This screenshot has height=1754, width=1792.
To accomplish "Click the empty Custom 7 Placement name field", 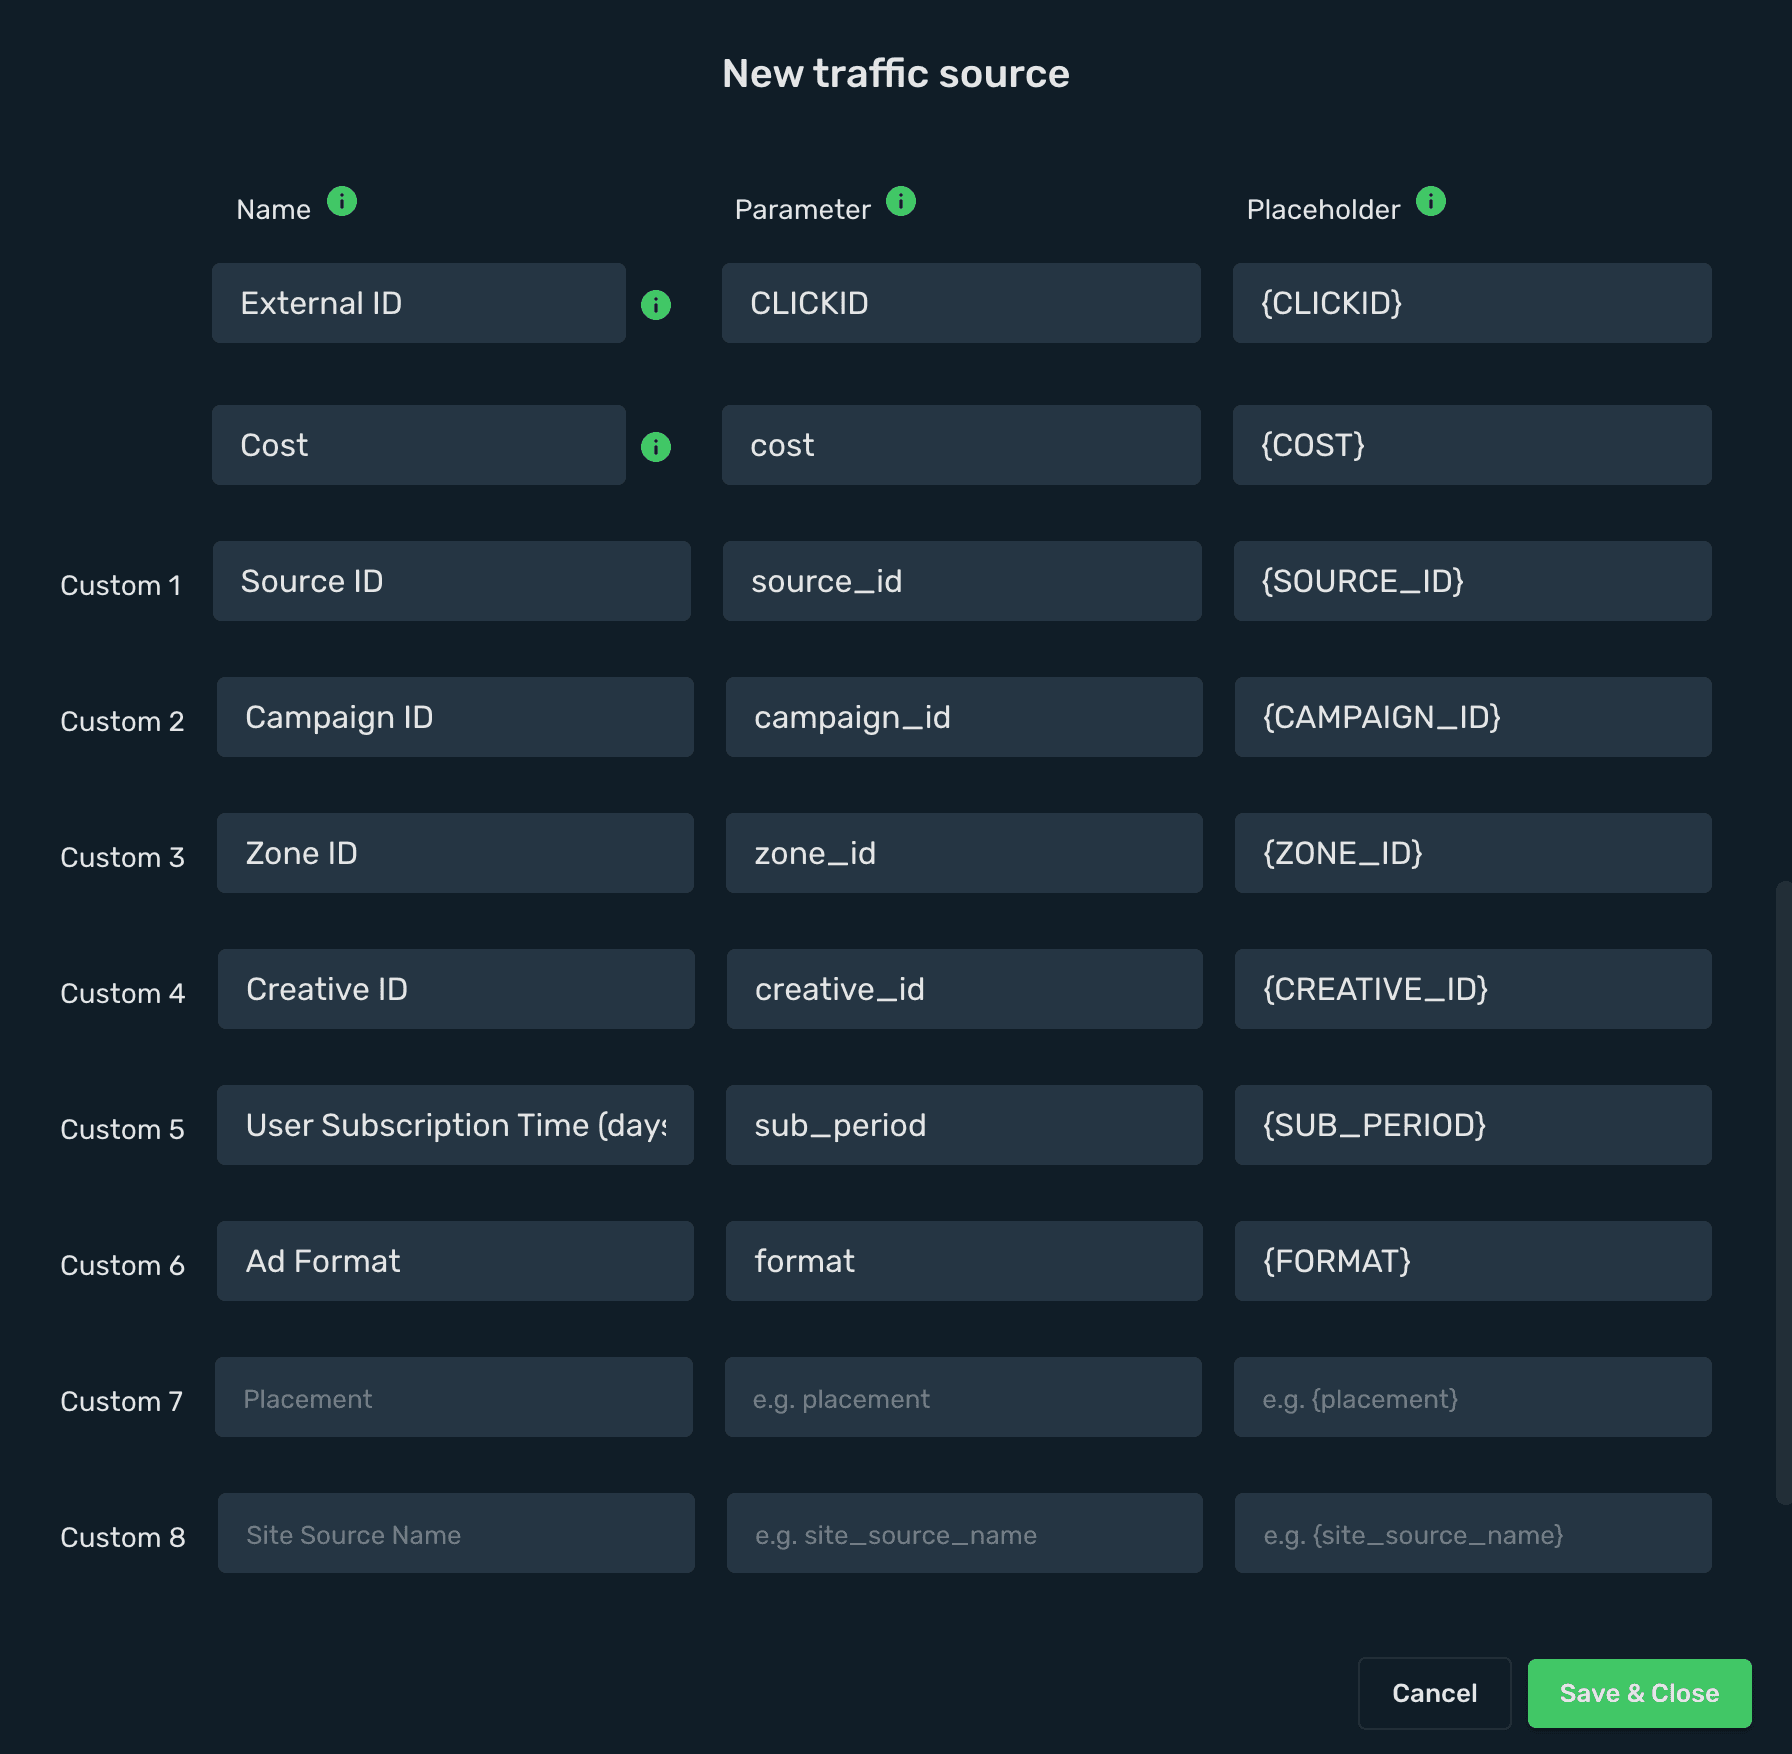I will [x=454, y=1397].
